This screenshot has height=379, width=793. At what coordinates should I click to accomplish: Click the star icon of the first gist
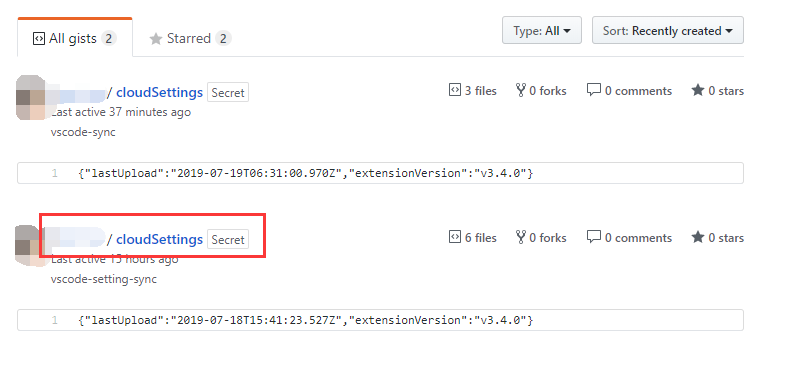[x=698, y=90]
